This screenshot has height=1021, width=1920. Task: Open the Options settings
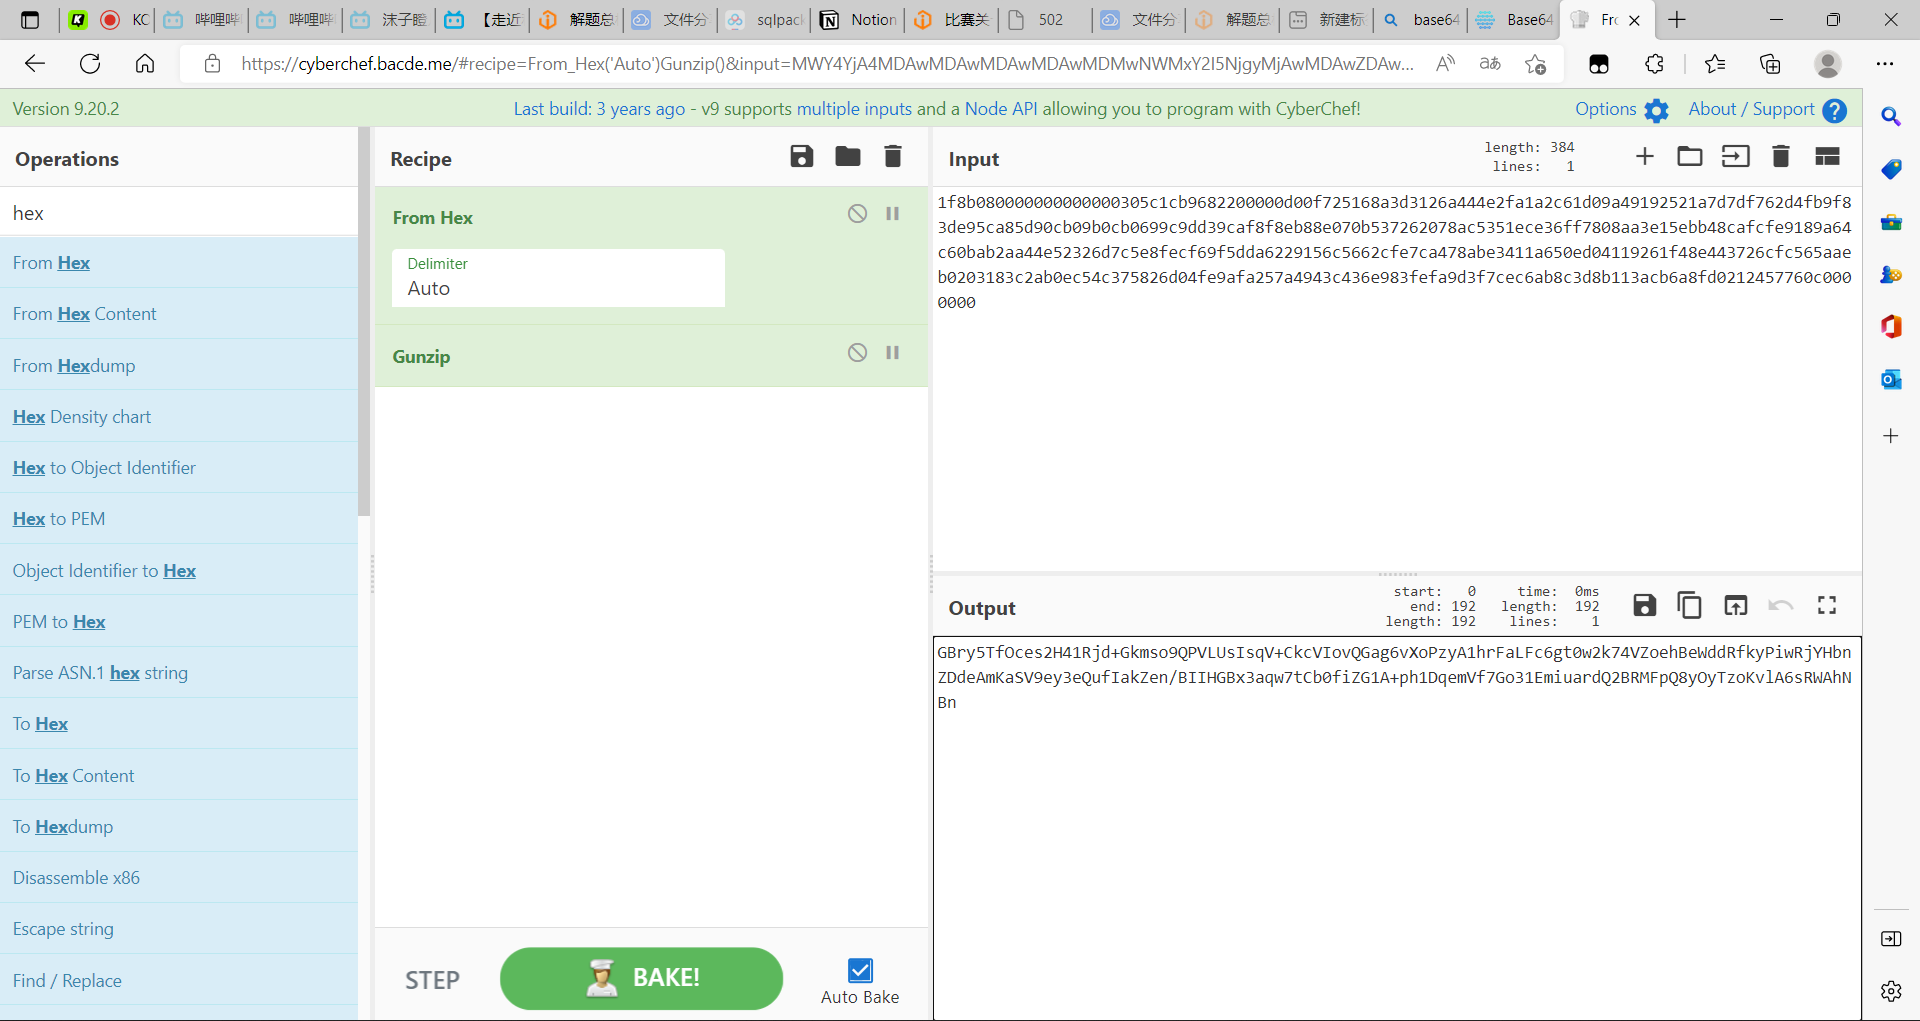click(x=1621, y=110)
